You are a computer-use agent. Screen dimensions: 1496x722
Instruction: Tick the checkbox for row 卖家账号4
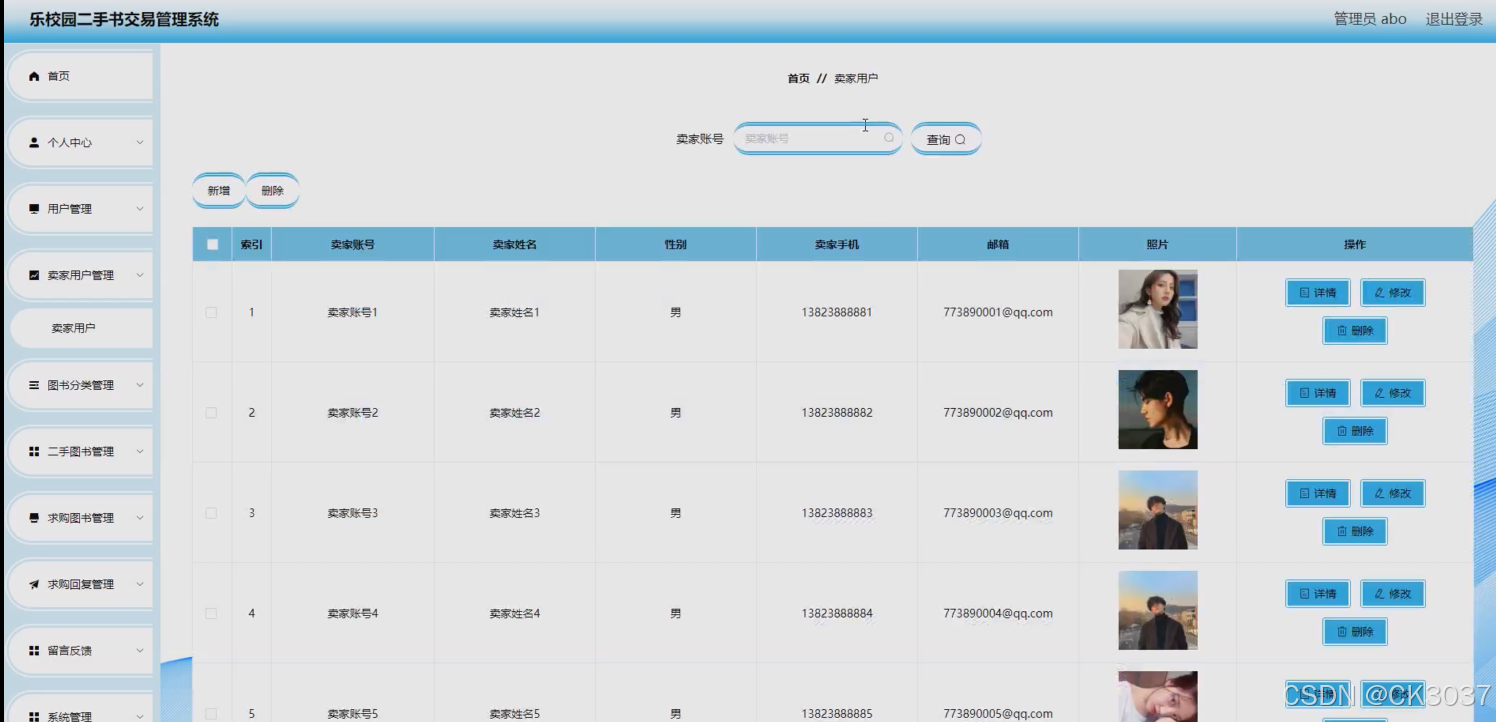coord(211,613)
